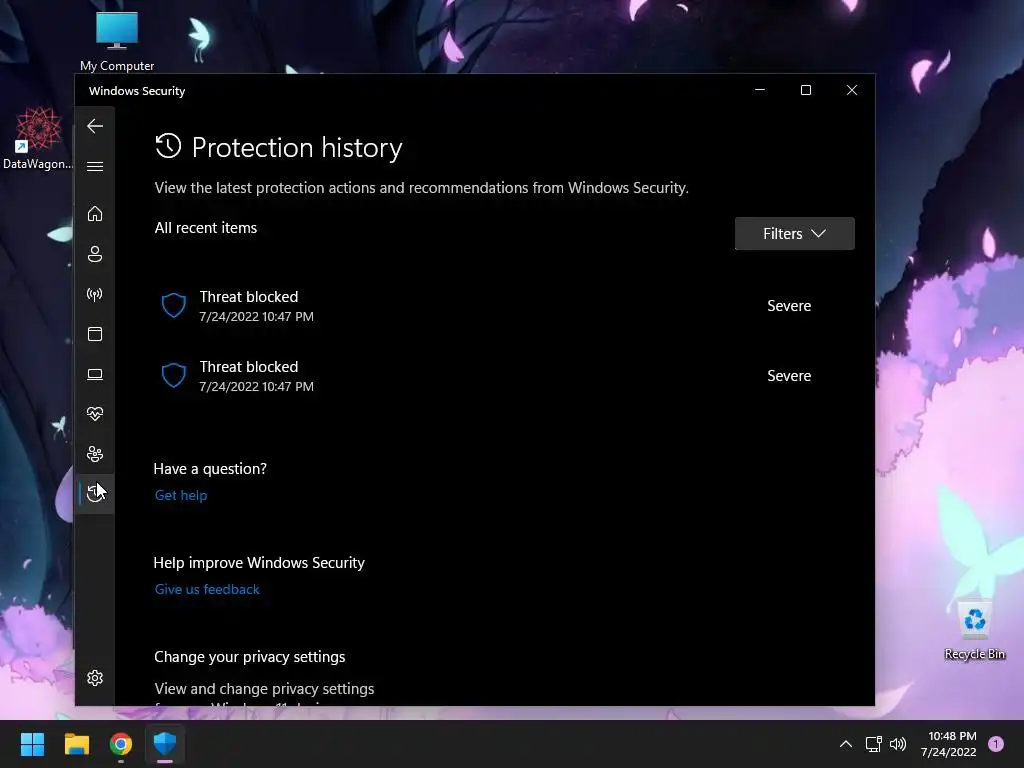Open Device security laptop icon
The width and height of the screenshot is (1024, 768).
pos(95,374)
